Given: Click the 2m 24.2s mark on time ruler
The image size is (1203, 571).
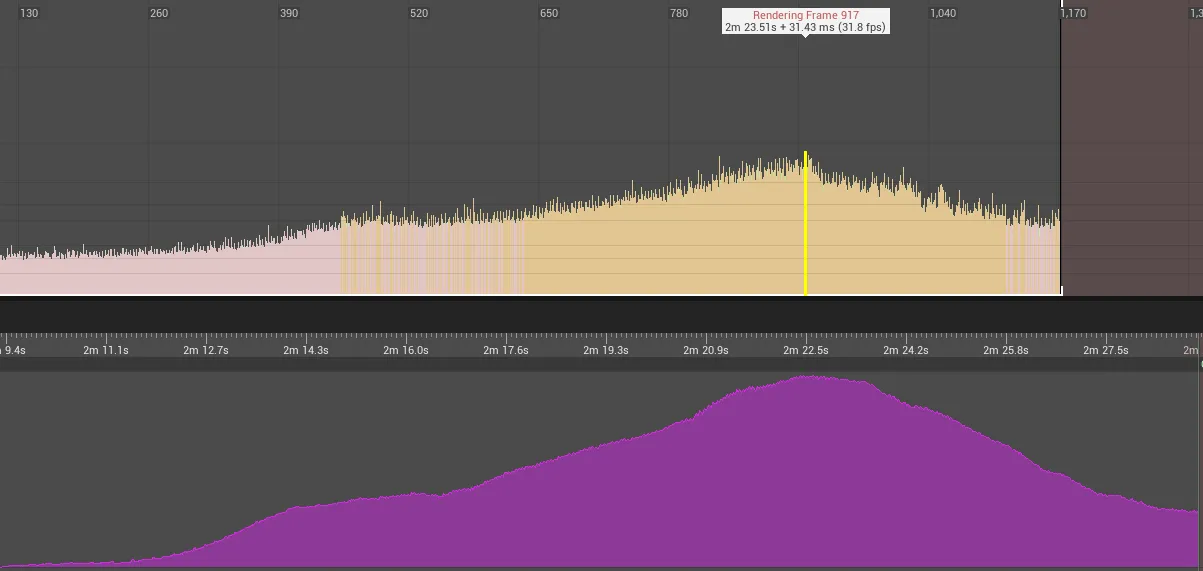Looking at the screenshot, I should (x=907, y=351).
